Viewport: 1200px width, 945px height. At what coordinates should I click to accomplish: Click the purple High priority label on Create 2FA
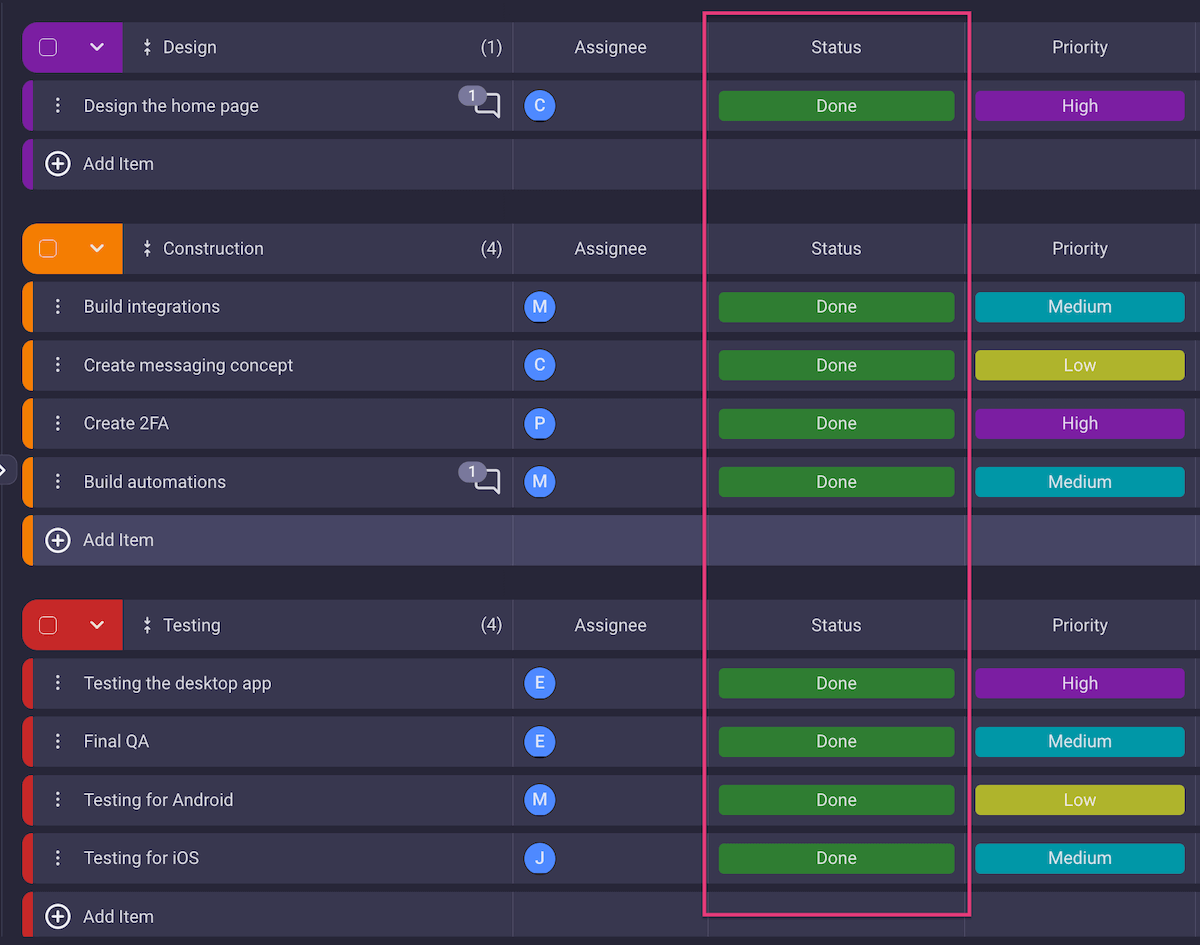pyautogui.click(x=1079, y=423)
